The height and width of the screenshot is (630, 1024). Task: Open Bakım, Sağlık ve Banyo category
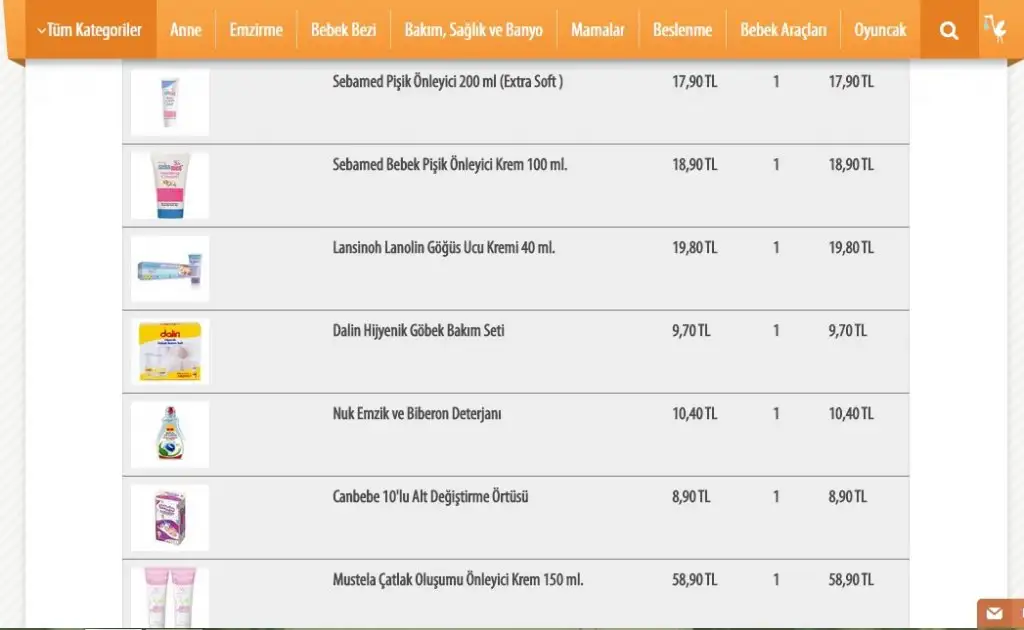pyautogui.click(x=473, y=30)
